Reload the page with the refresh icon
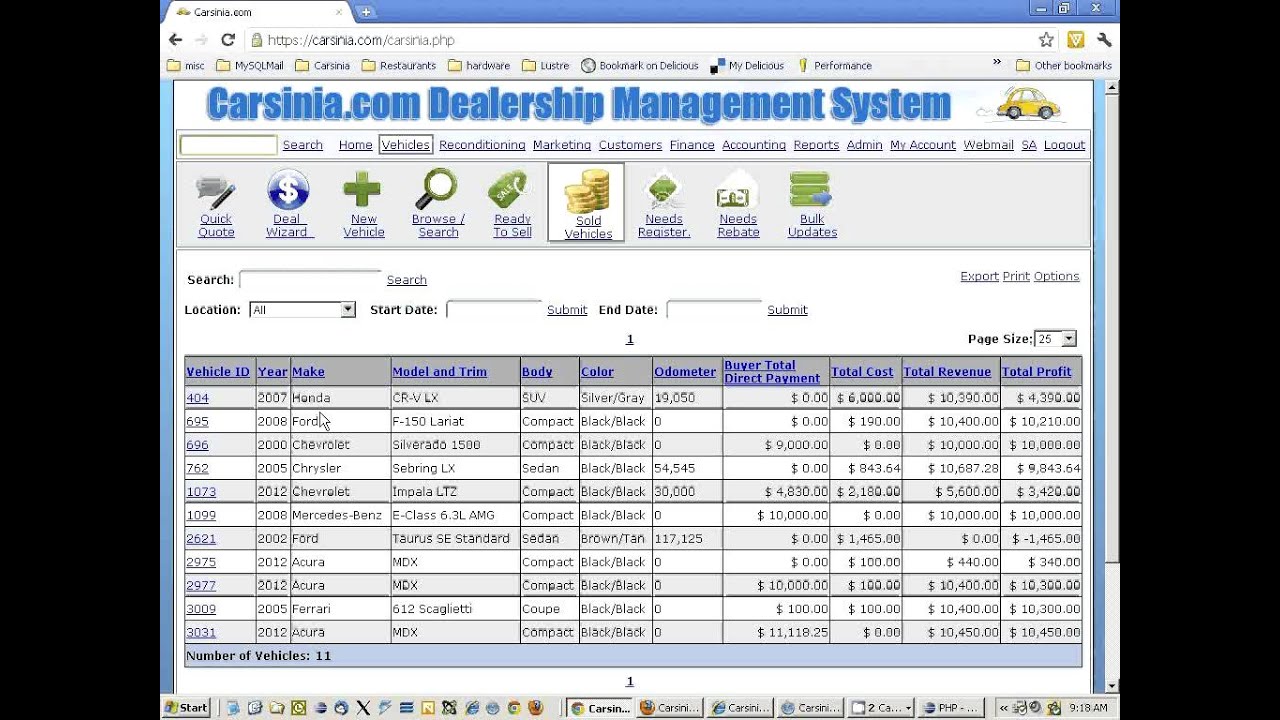Screen dimensions: 1280x720 click(x=228, y=40)
